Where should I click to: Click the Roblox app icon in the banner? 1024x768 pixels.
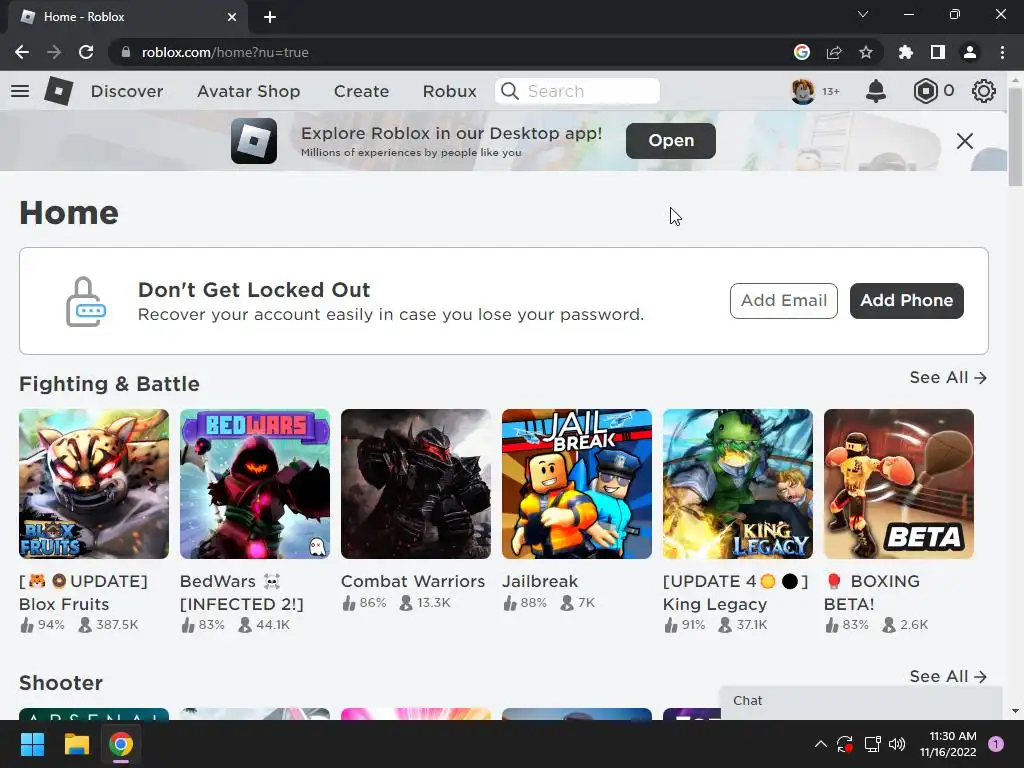click(x=254, y=140)
